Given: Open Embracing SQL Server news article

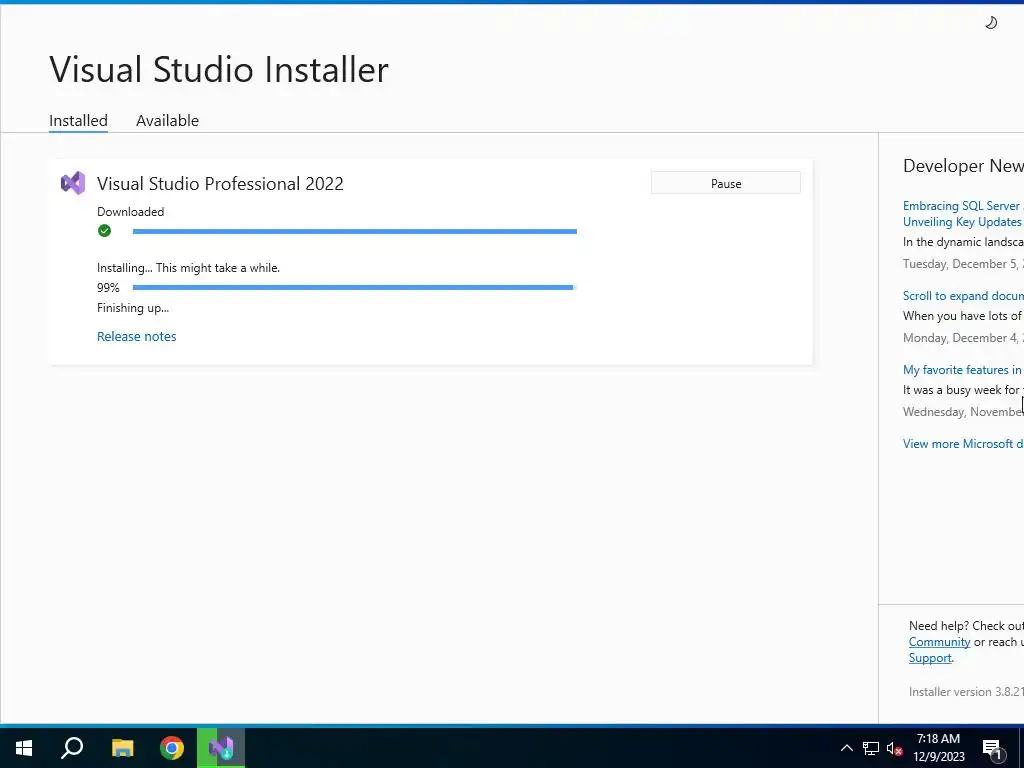Looking at the screenshot, I should pos(963,214).
